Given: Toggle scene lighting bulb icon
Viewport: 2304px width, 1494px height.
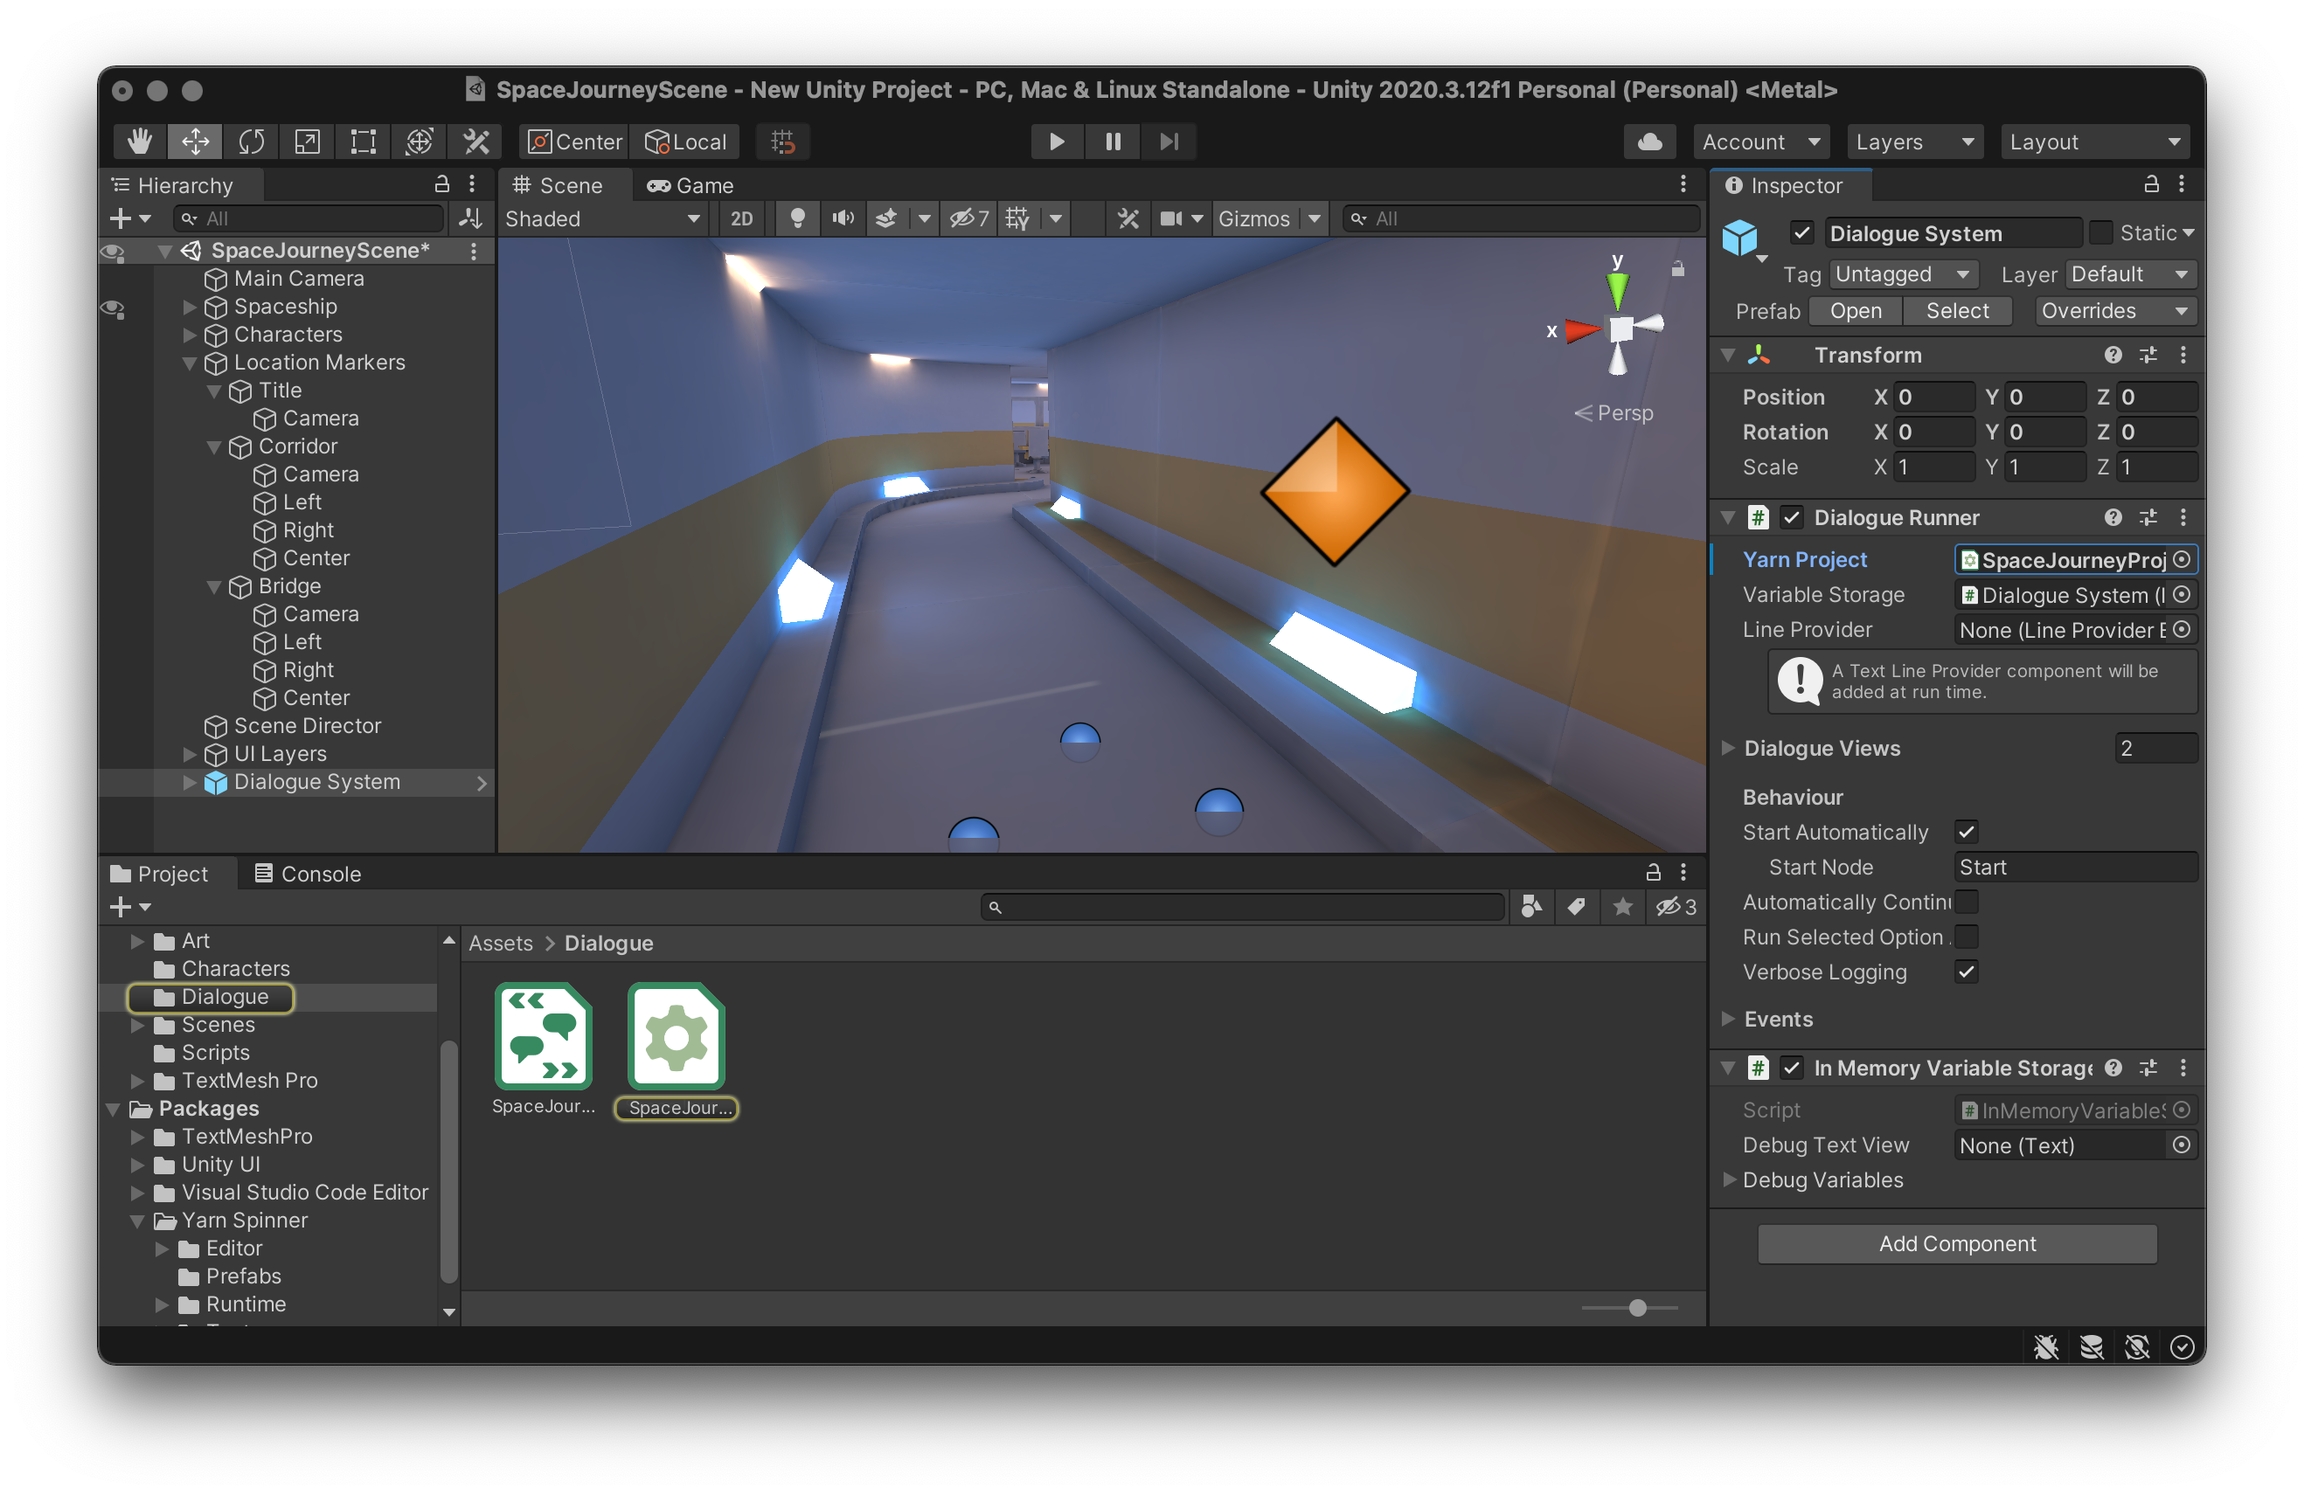Looking at the screenshot, I should tap(797, 218).
